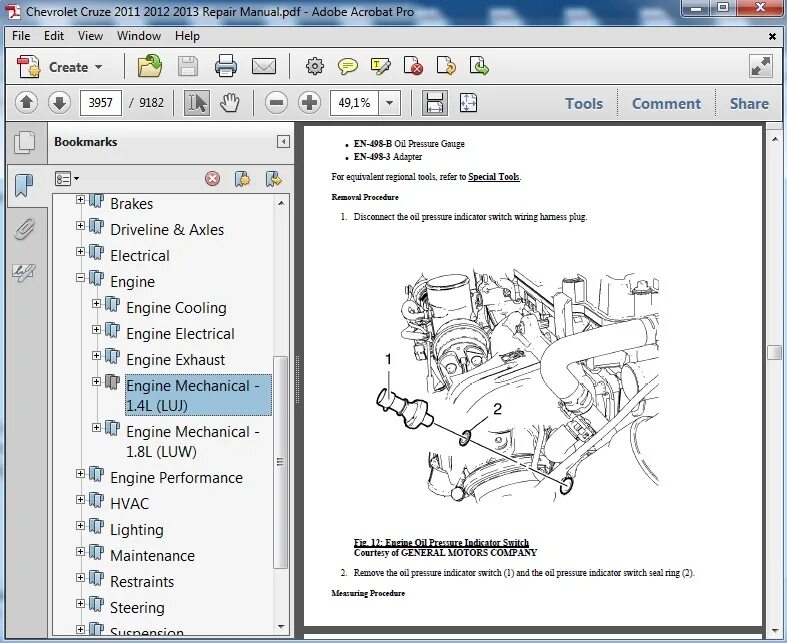Open the zoom level dropdown arrow
This screenshot has width=787, height=643.
[389, 103]
